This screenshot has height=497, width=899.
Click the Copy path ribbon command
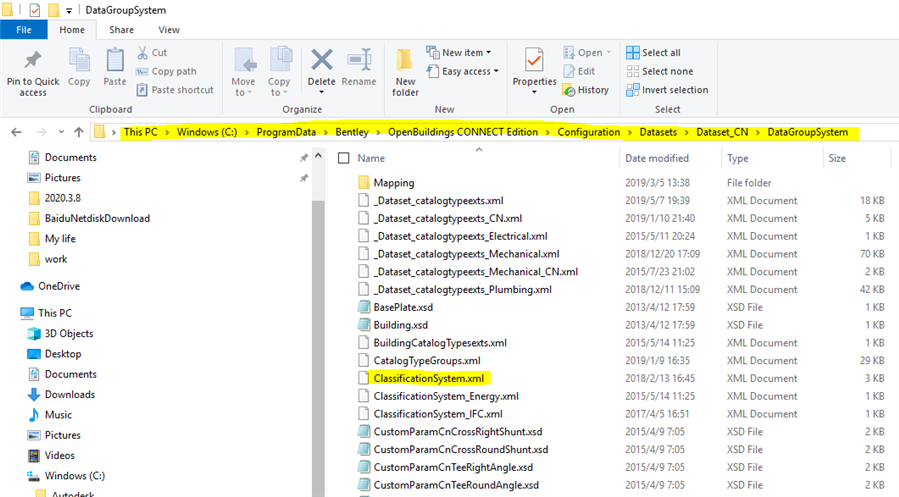[x=166, y=71]
